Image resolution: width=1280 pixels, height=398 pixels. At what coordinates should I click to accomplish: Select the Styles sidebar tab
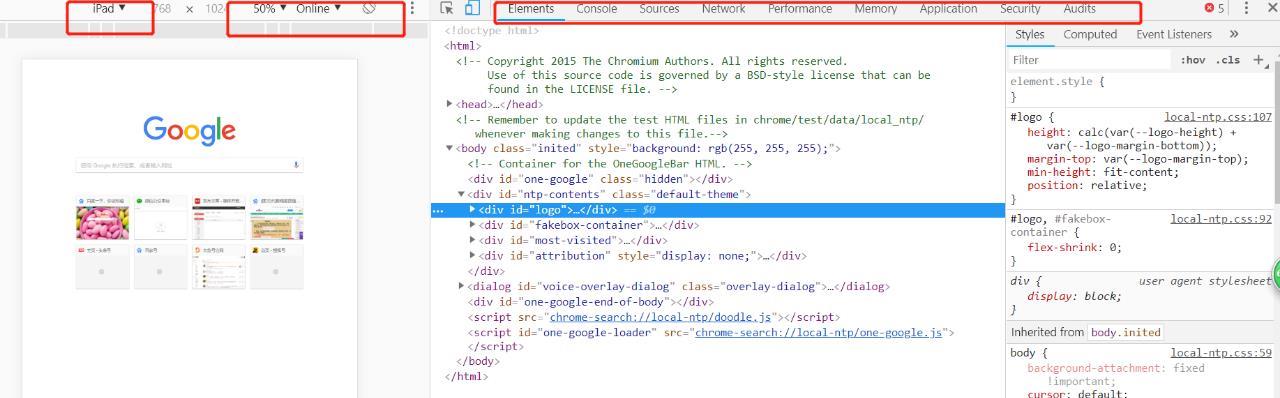tap(1029, 34)
